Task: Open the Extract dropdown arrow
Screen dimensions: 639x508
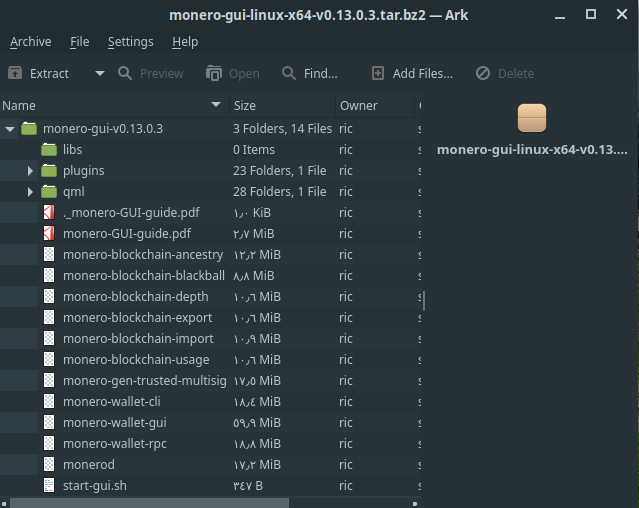Action: [100, 73]
